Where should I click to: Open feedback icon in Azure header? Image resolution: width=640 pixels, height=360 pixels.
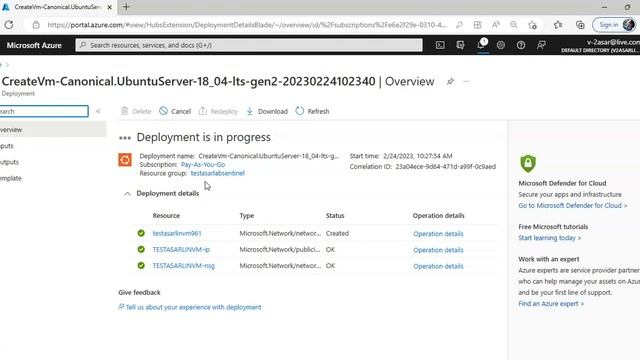point(541,45)
